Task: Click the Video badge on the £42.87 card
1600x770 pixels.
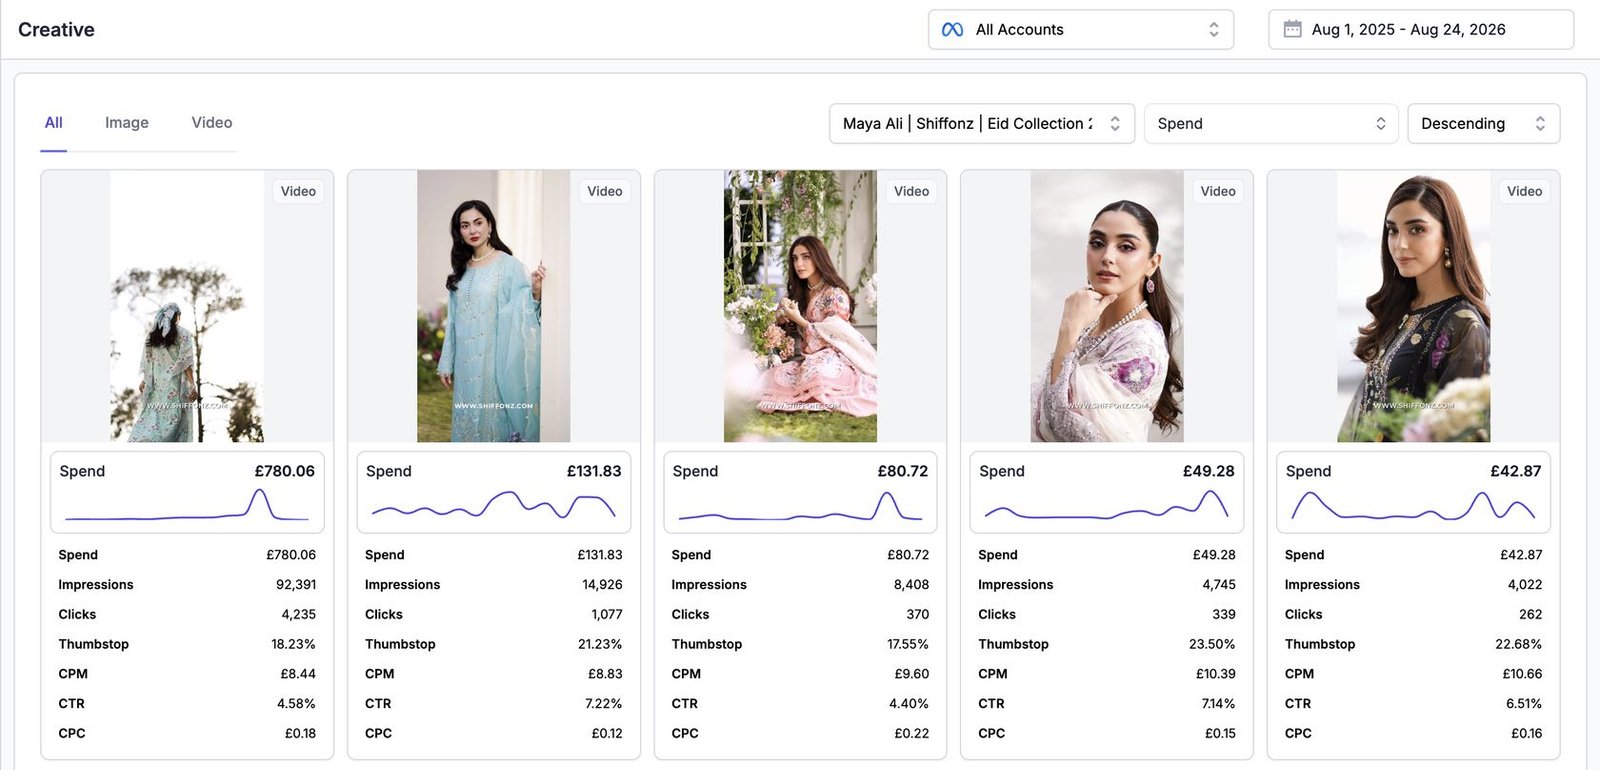Action: (x=1525, y=191)
